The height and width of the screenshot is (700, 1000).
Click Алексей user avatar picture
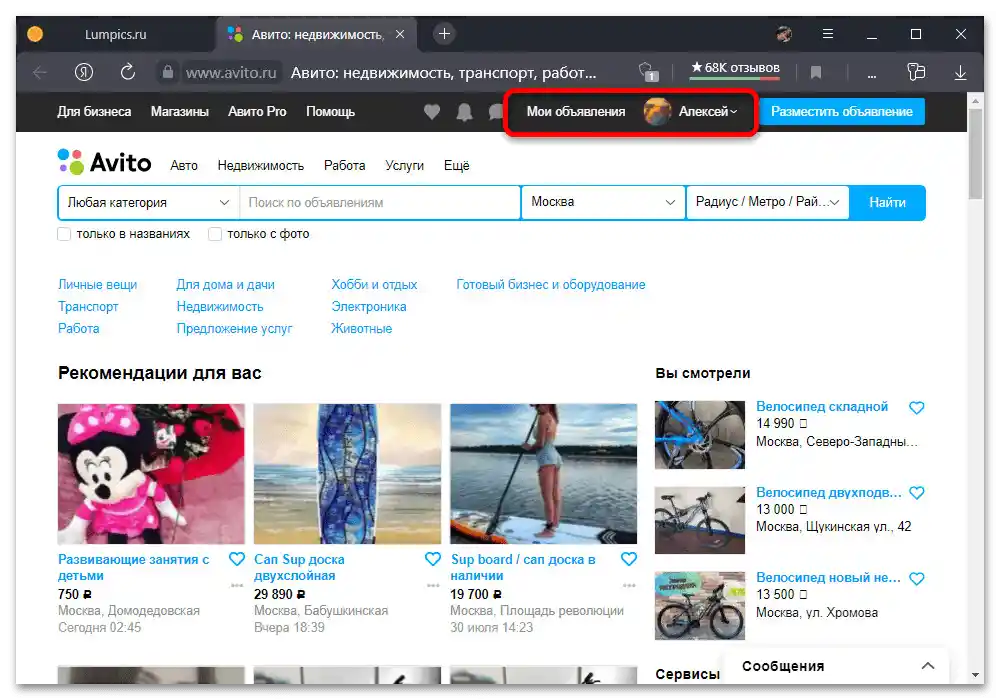pos(658,112)
